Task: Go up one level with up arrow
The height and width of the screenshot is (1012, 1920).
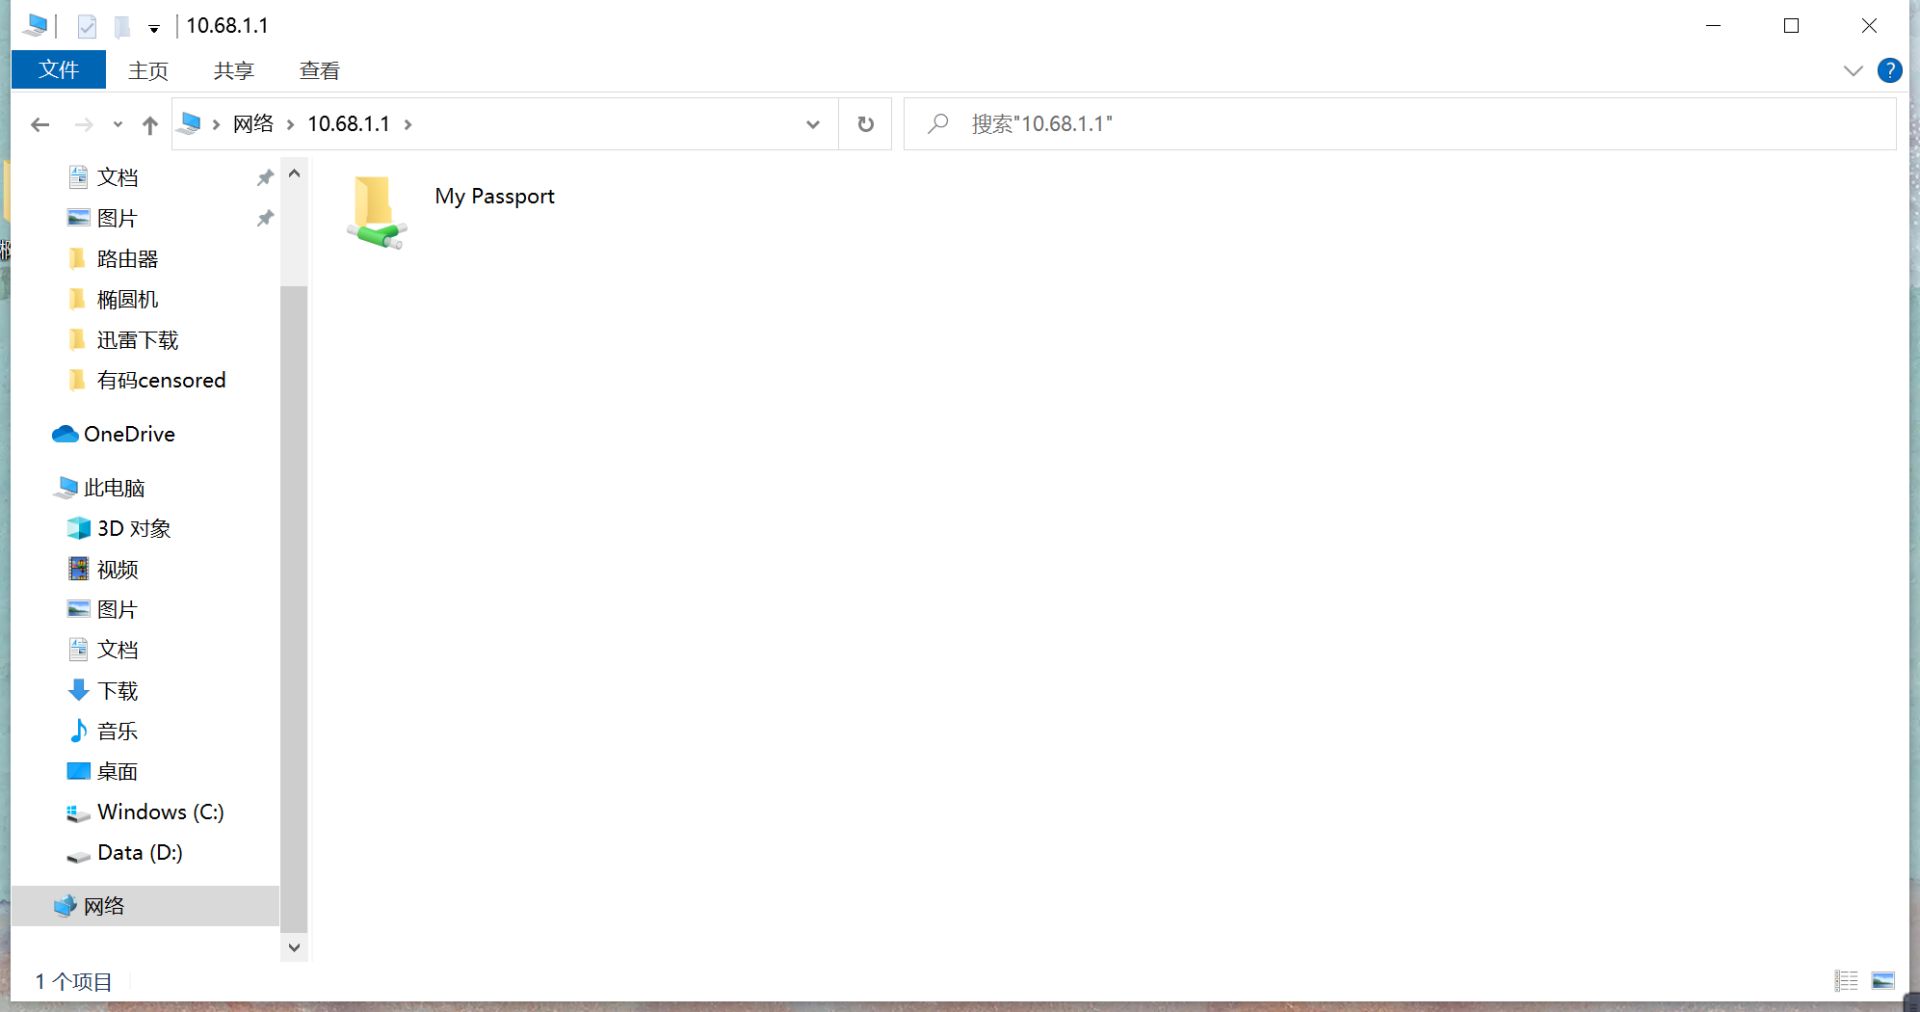Action: pos(150,125)
